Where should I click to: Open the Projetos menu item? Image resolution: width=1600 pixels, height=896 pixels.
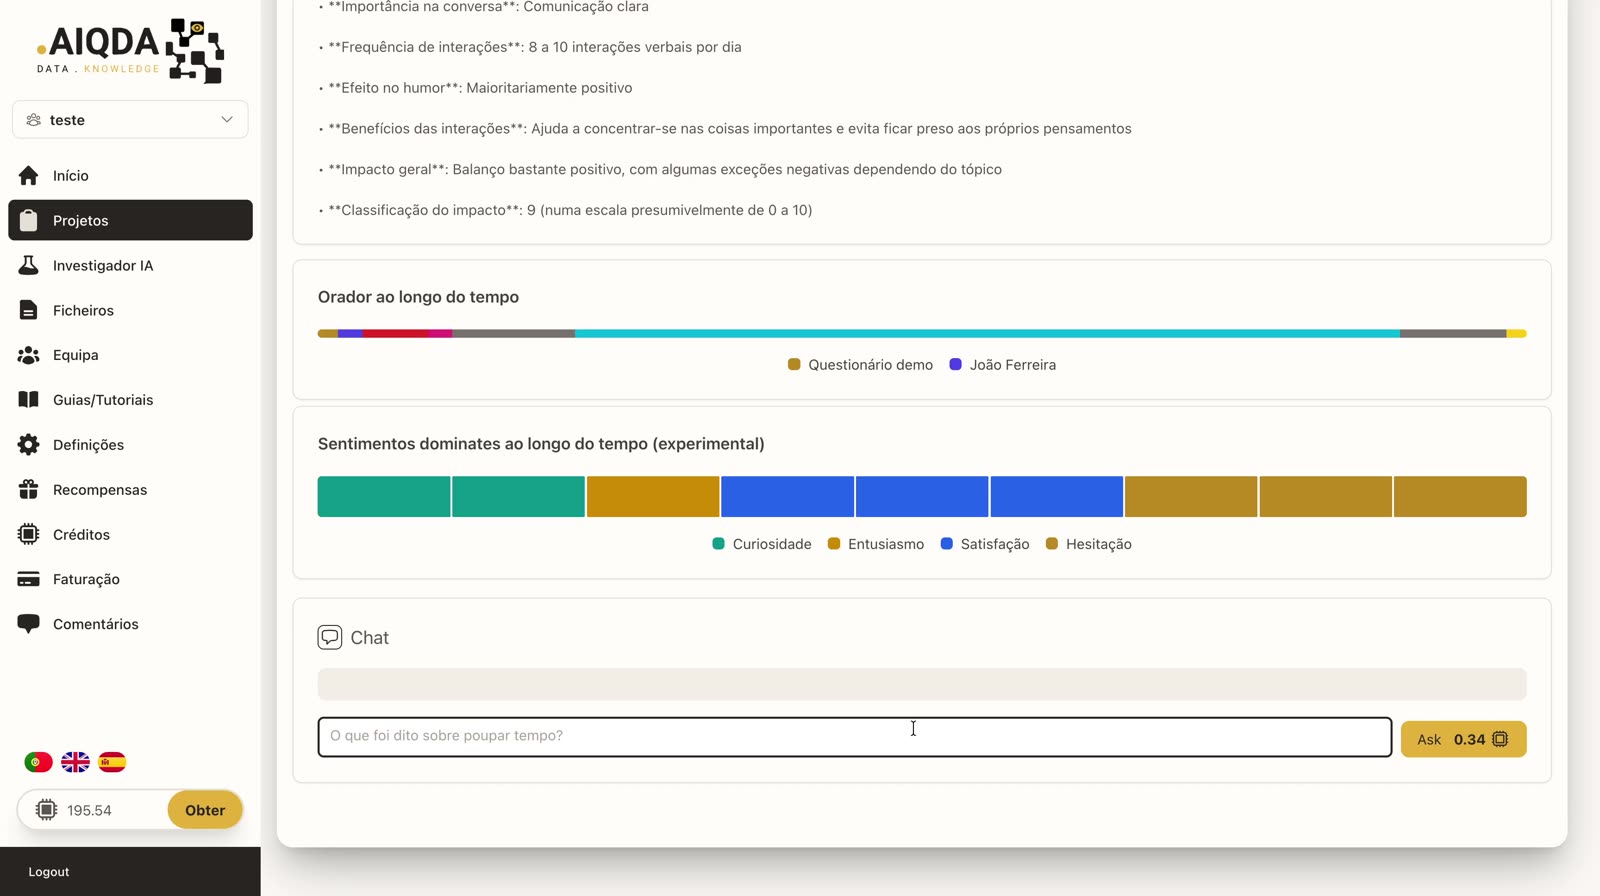130,220
